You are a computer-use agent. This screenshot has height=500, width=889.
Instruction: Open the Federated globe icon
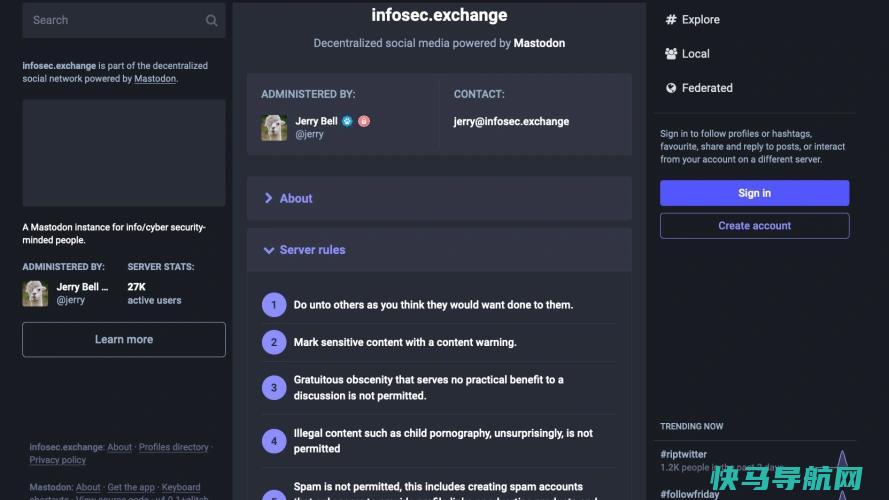pyautogui.click(x=671, y=88)
